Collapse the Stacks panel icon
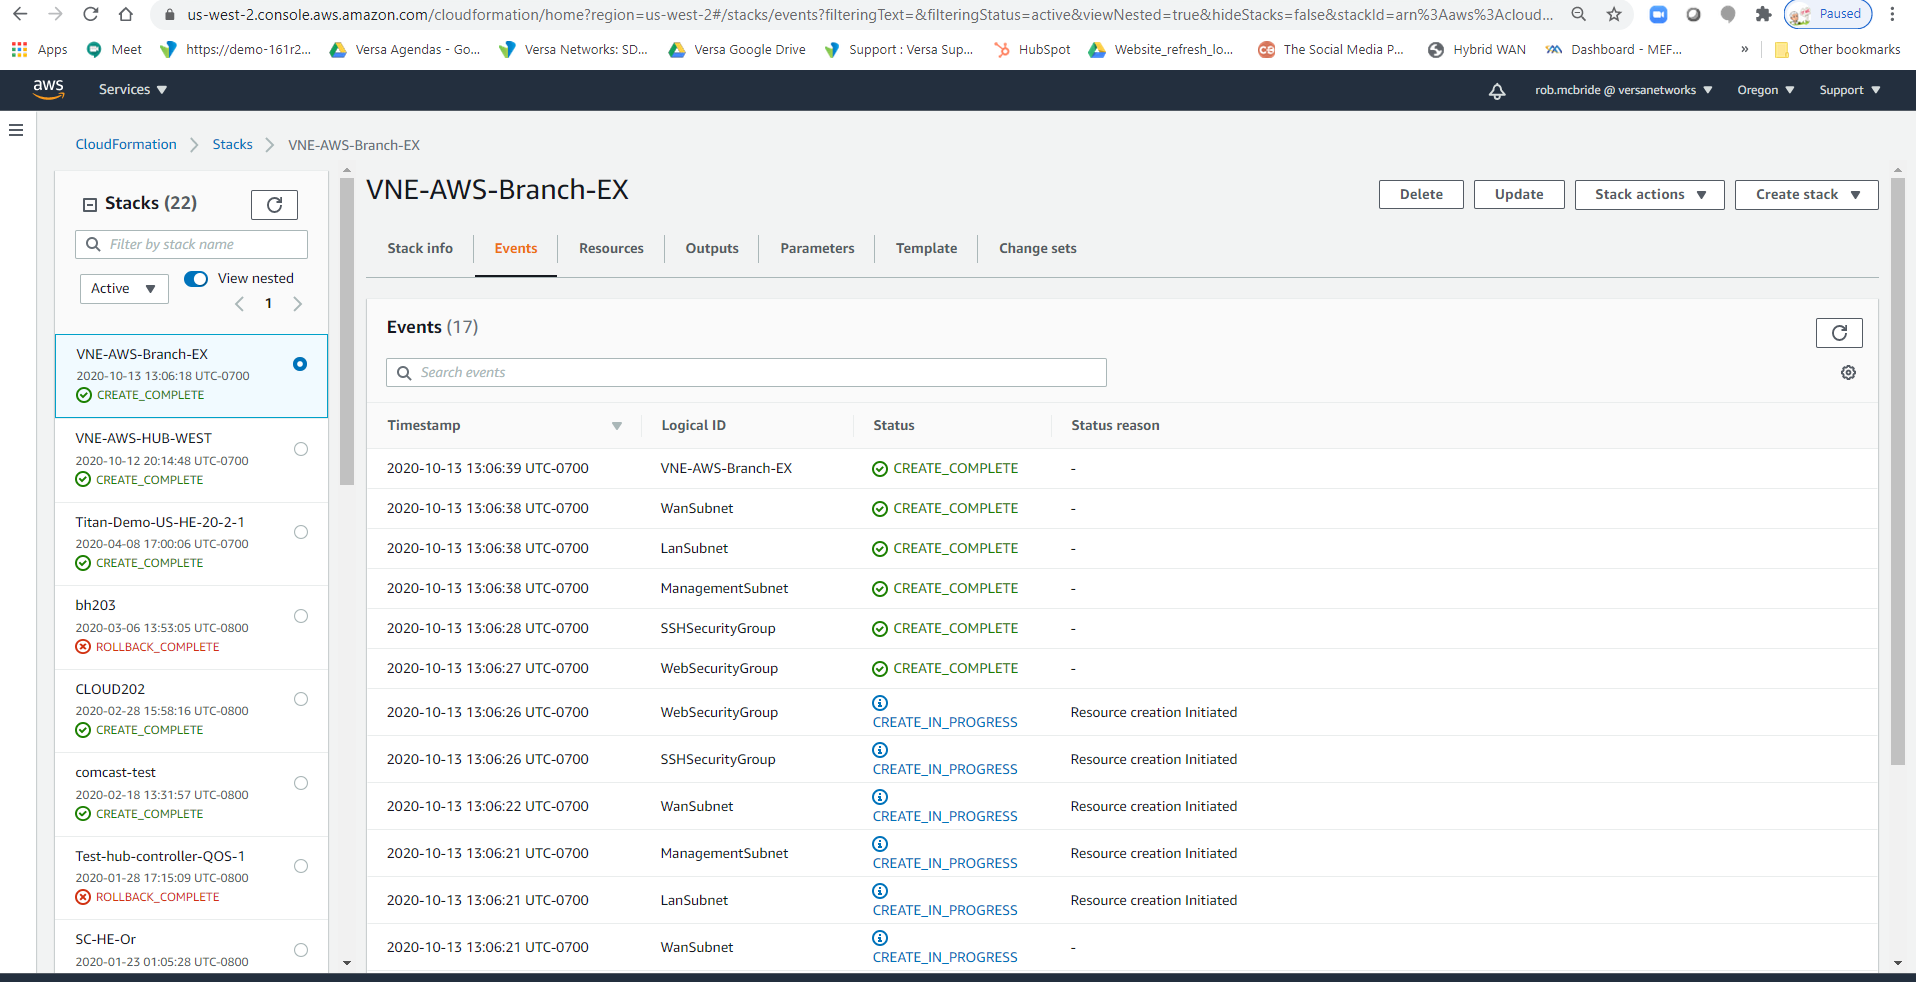Viewport: 1916px width, 982px height. (x=90, y=204)
